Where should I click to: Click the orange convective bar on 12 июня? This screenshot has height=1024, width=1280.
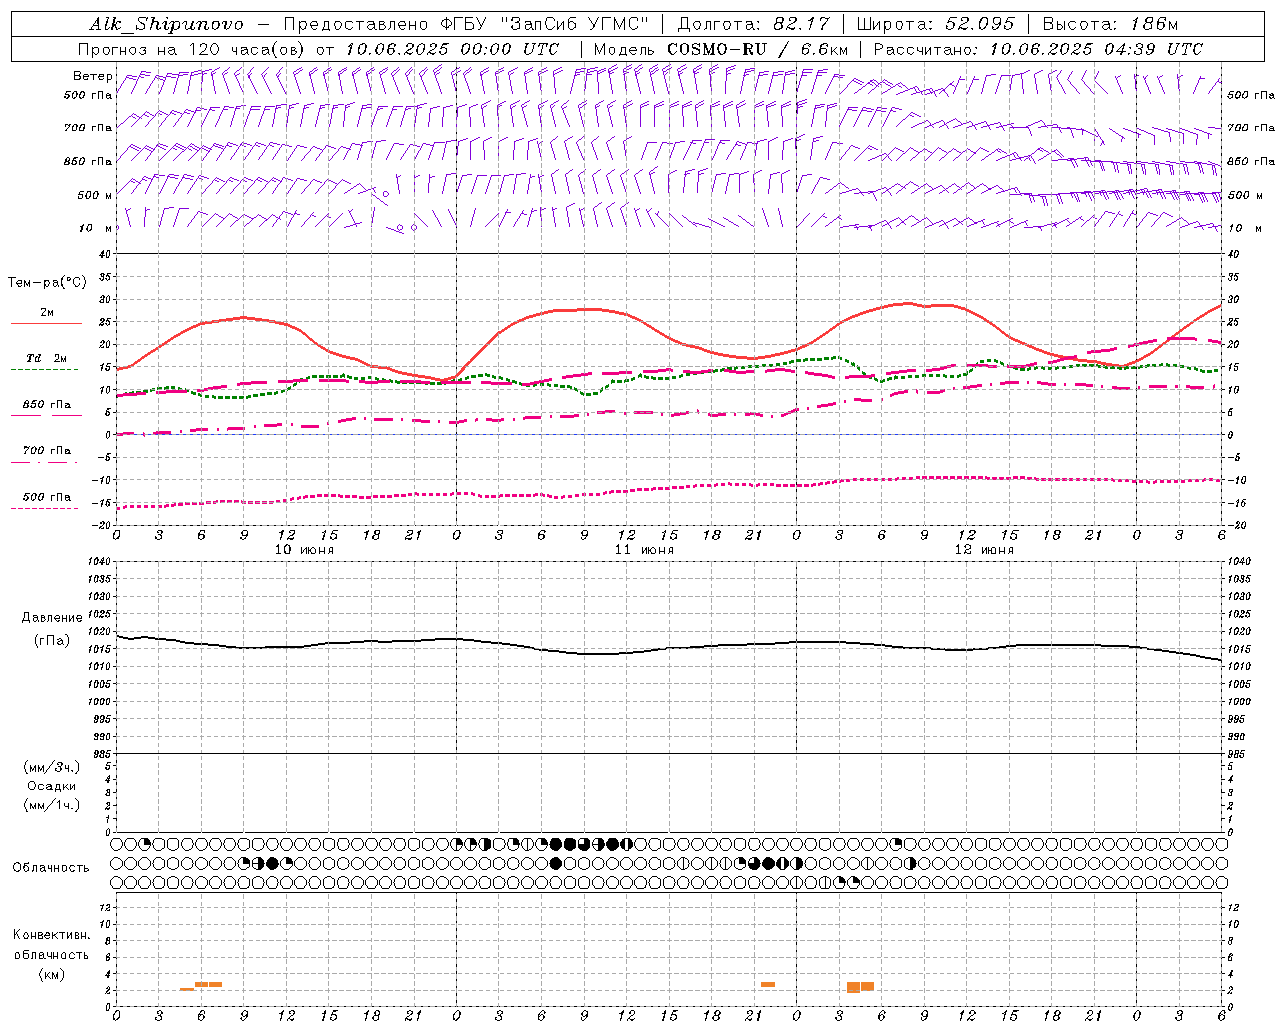860,987
